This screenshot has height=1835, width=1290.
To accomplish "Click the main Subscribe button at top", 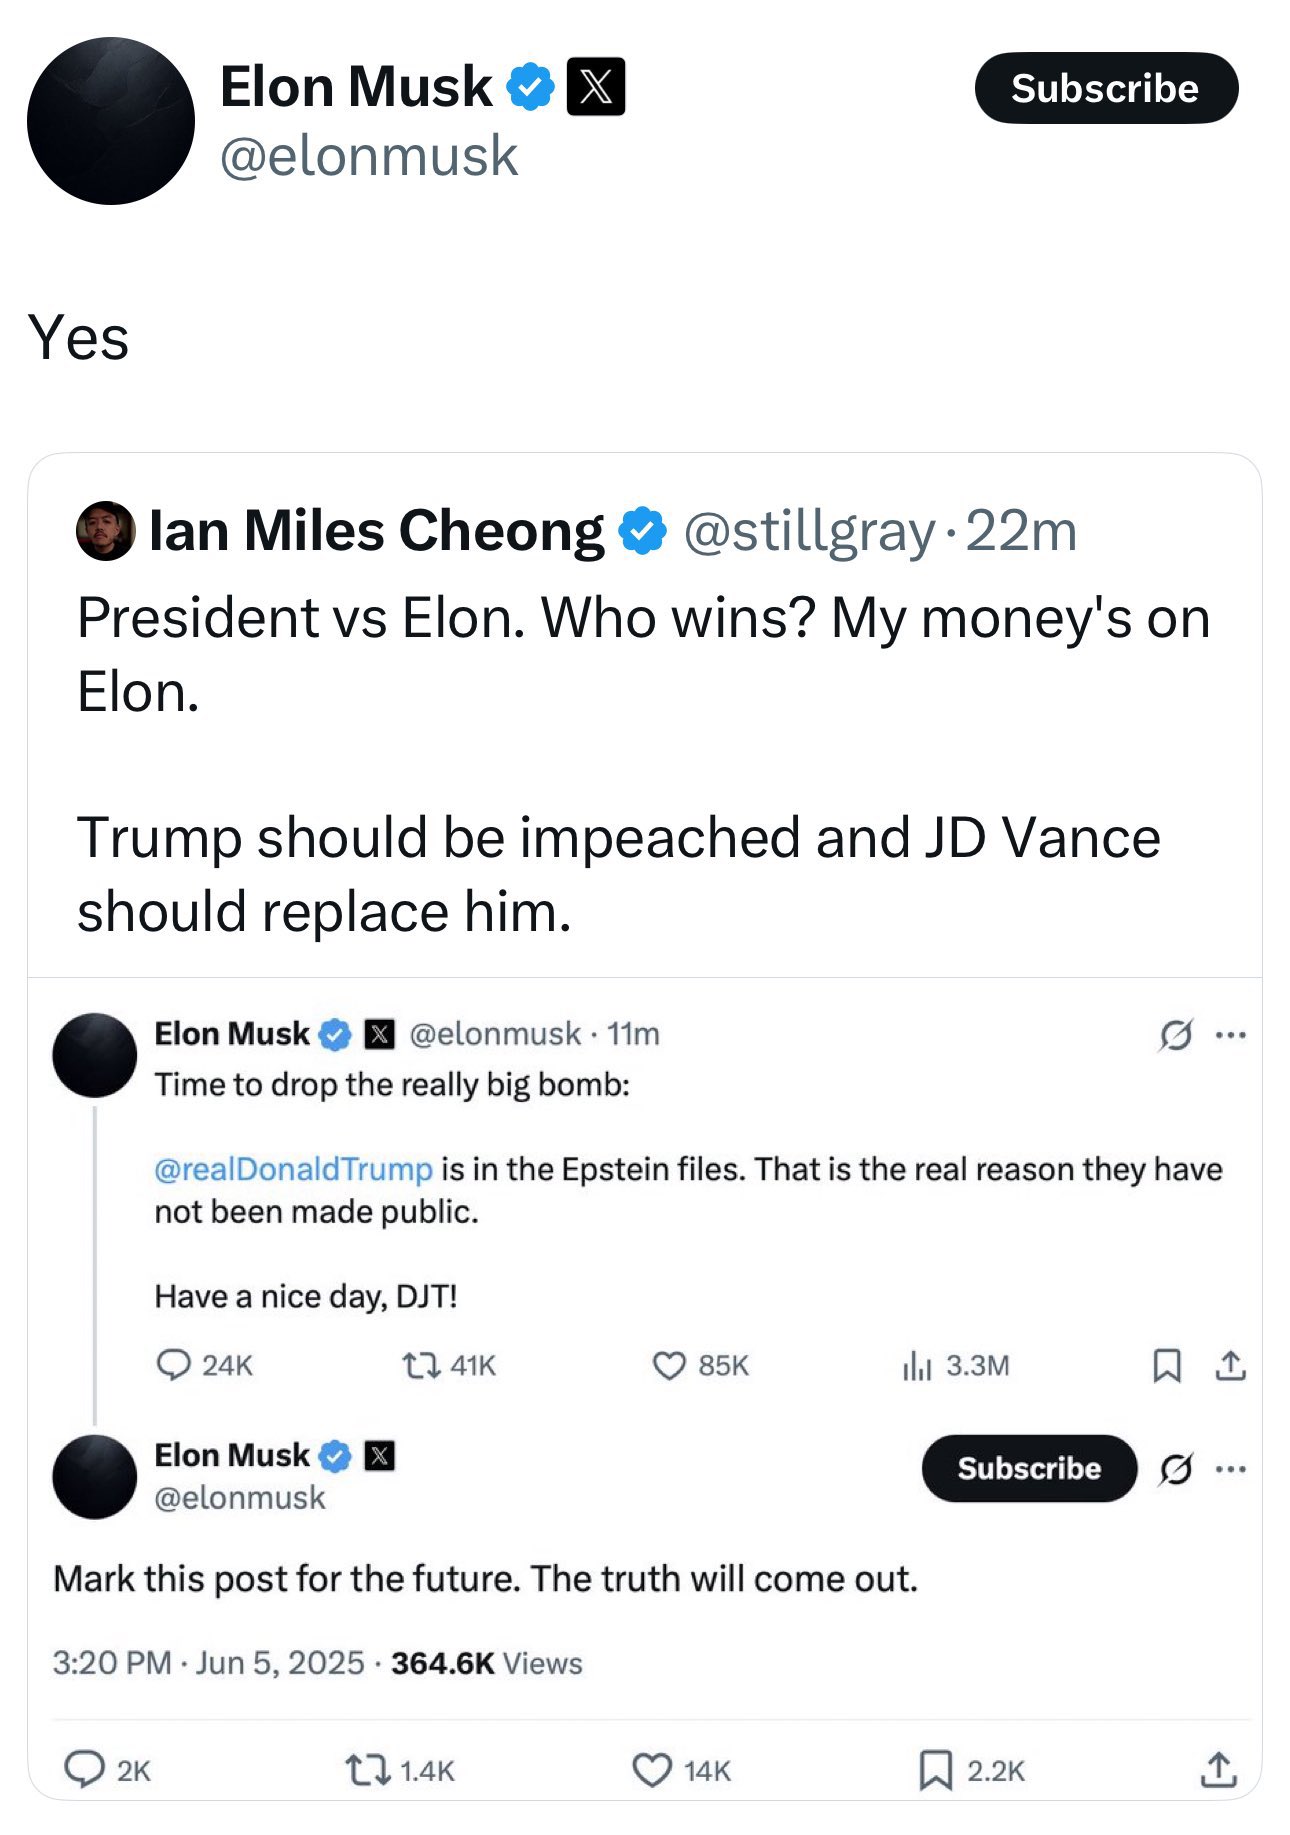I will pyautogui.click(x=1105, y=88).
